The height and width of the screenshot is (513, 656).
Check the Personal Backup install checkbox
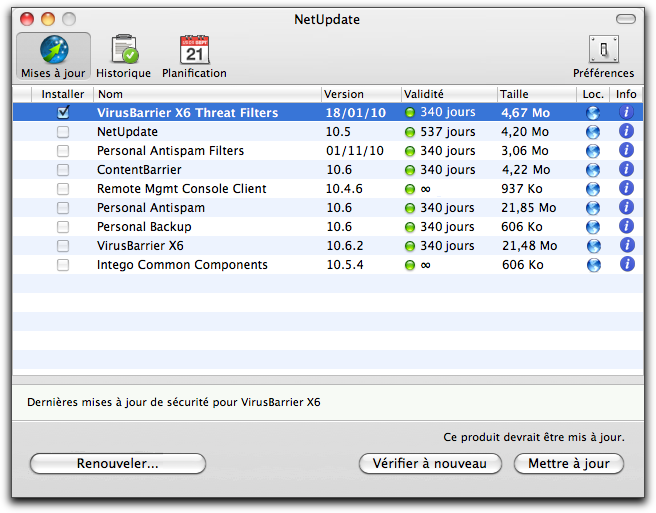point(63,227)
